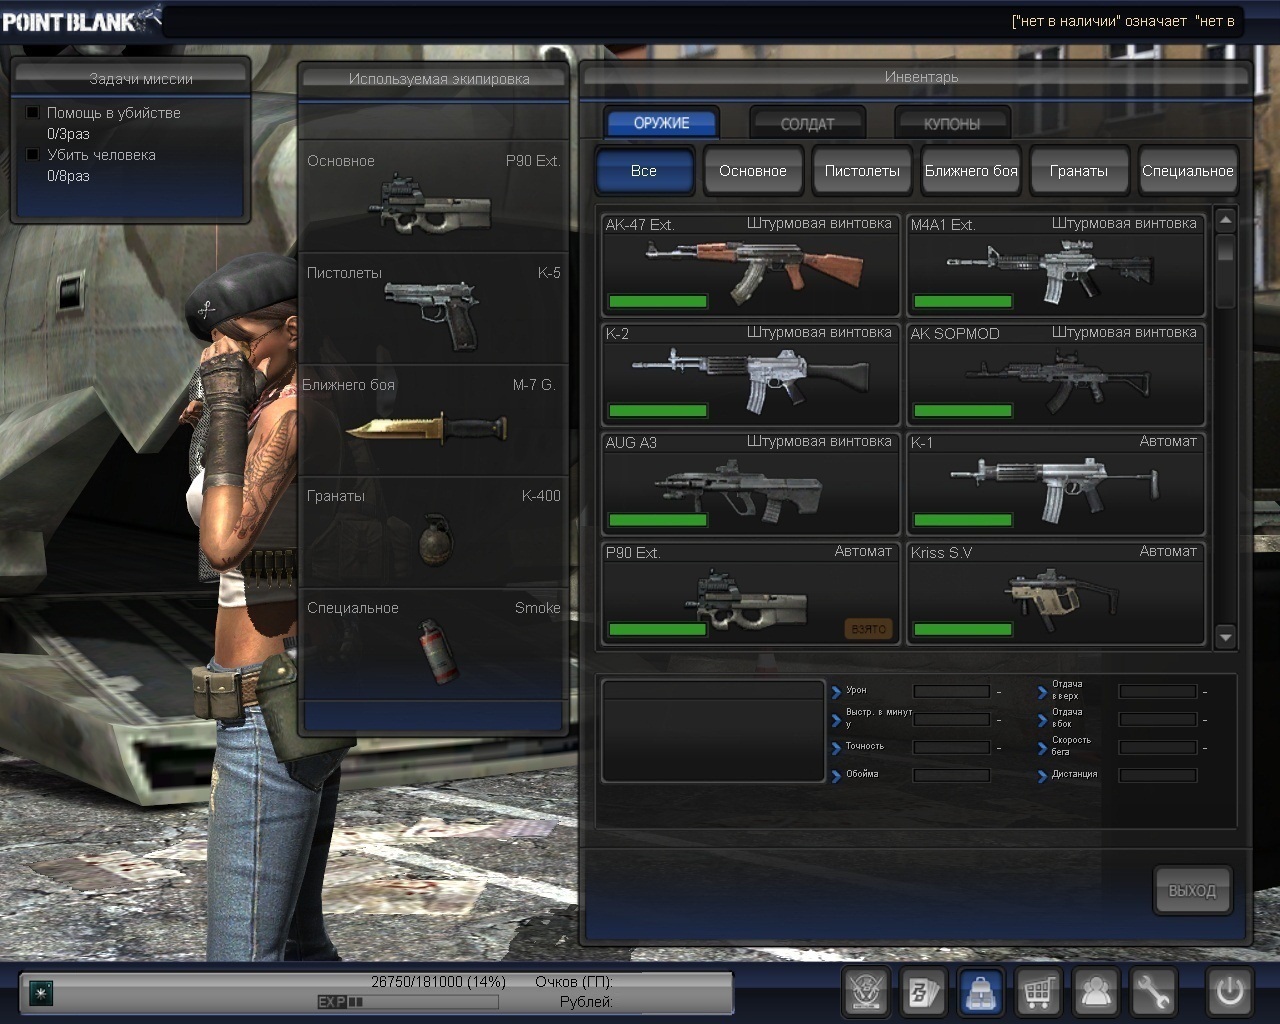Open the wrench settings icon
This screenshot has width=1280, height=1024.
pyautogui.click(x=1153, y=992)
